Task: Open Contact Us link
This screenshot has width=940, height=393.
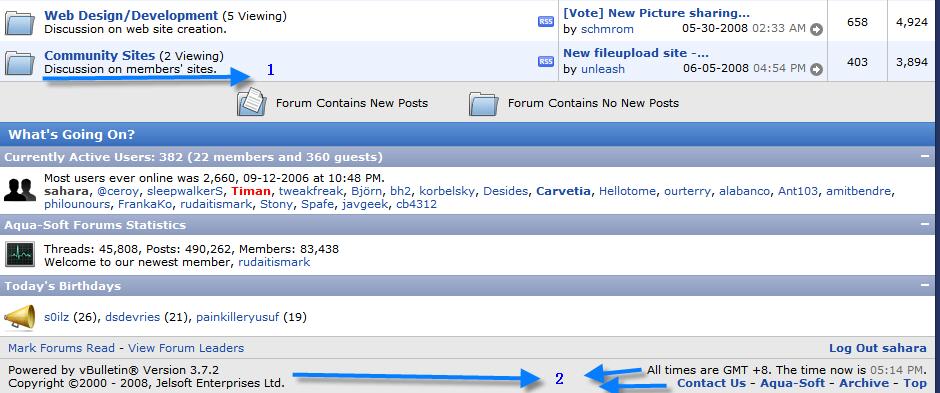Action: coord(711,383)
